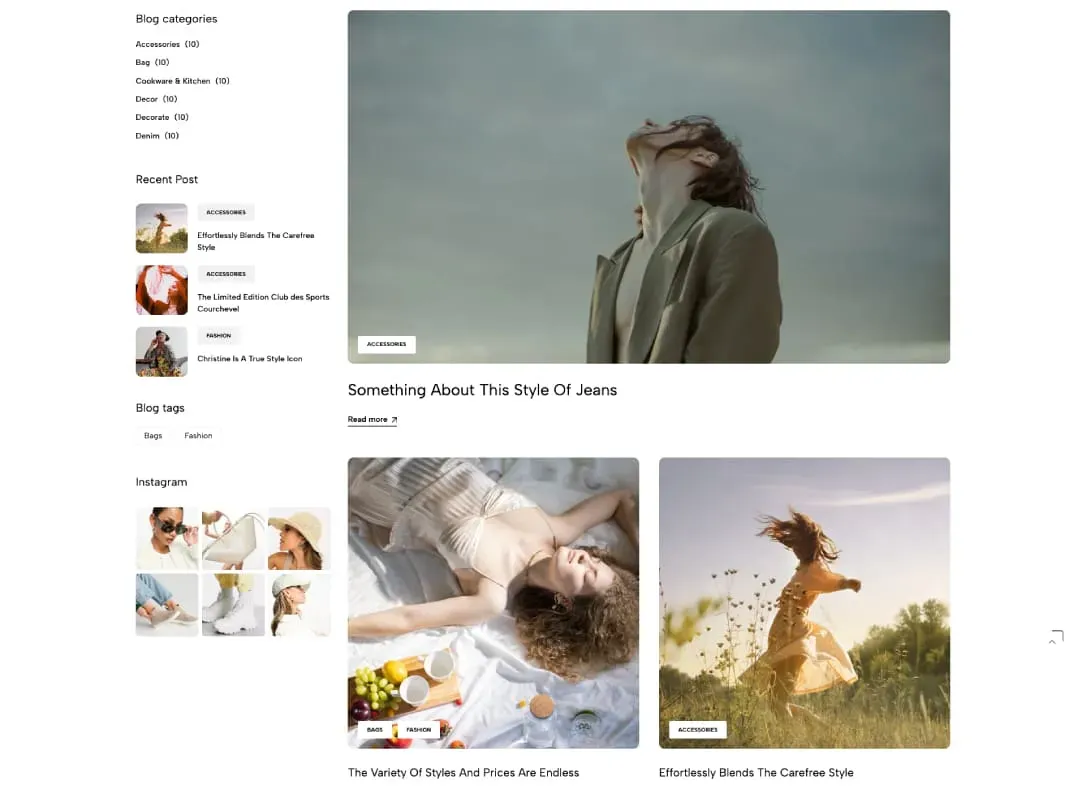
Task: Open Instagram photo of white handbag
Action: click(233, 538)
